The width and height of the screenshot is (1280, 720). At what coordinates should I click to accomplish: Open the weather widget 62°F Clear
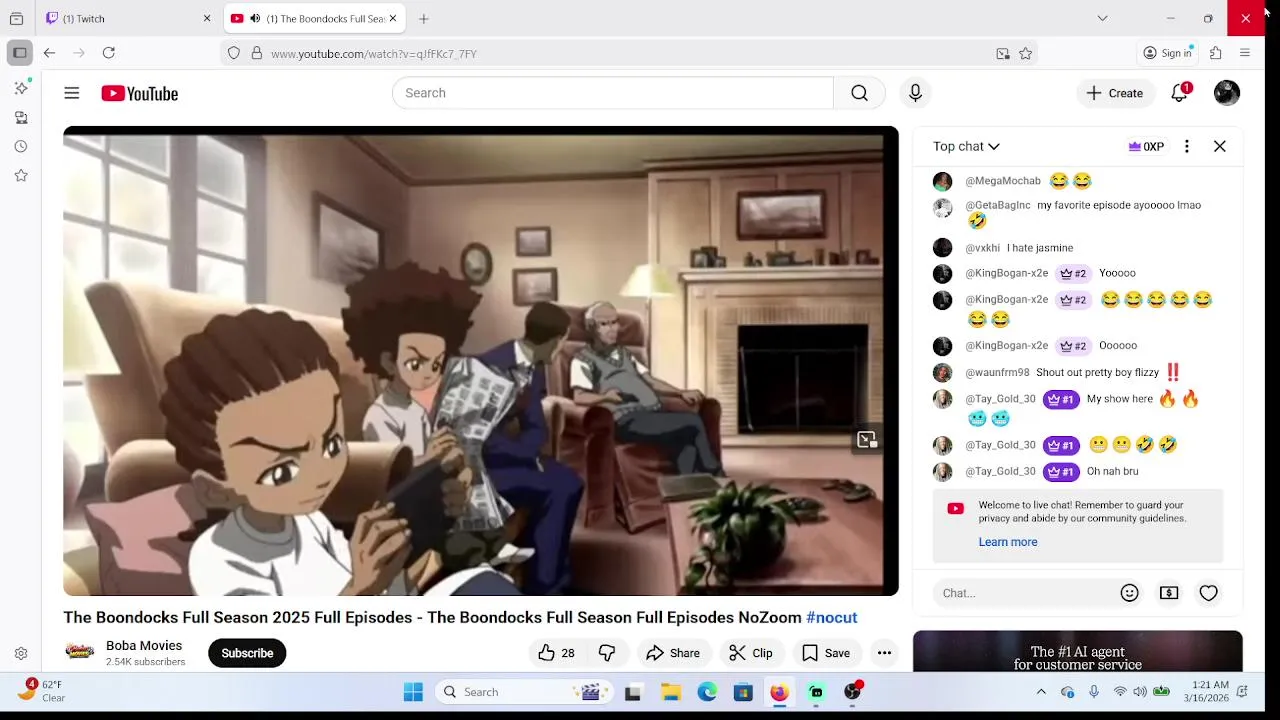(x=42, y=691)
